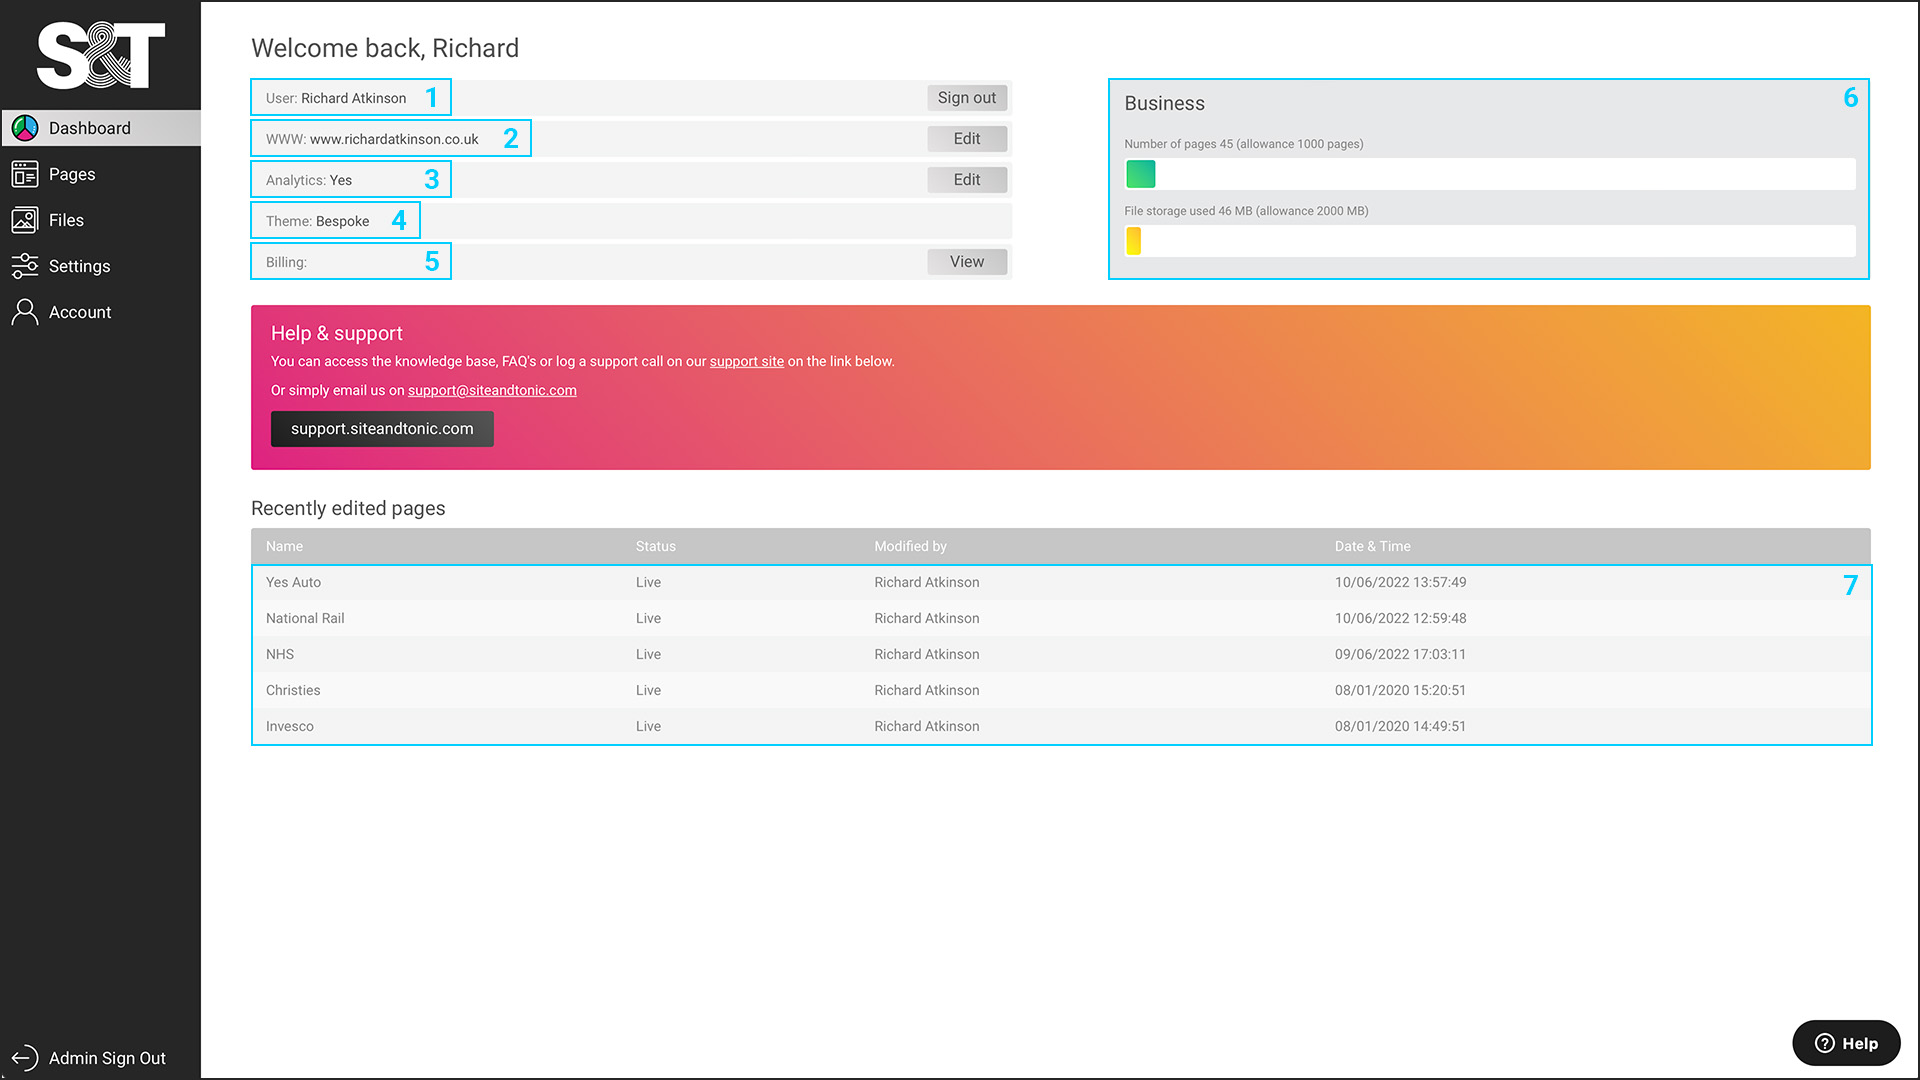Open the National Rail page row
Viewport: 1920px width, 1080px height.
tap(305, 618)
